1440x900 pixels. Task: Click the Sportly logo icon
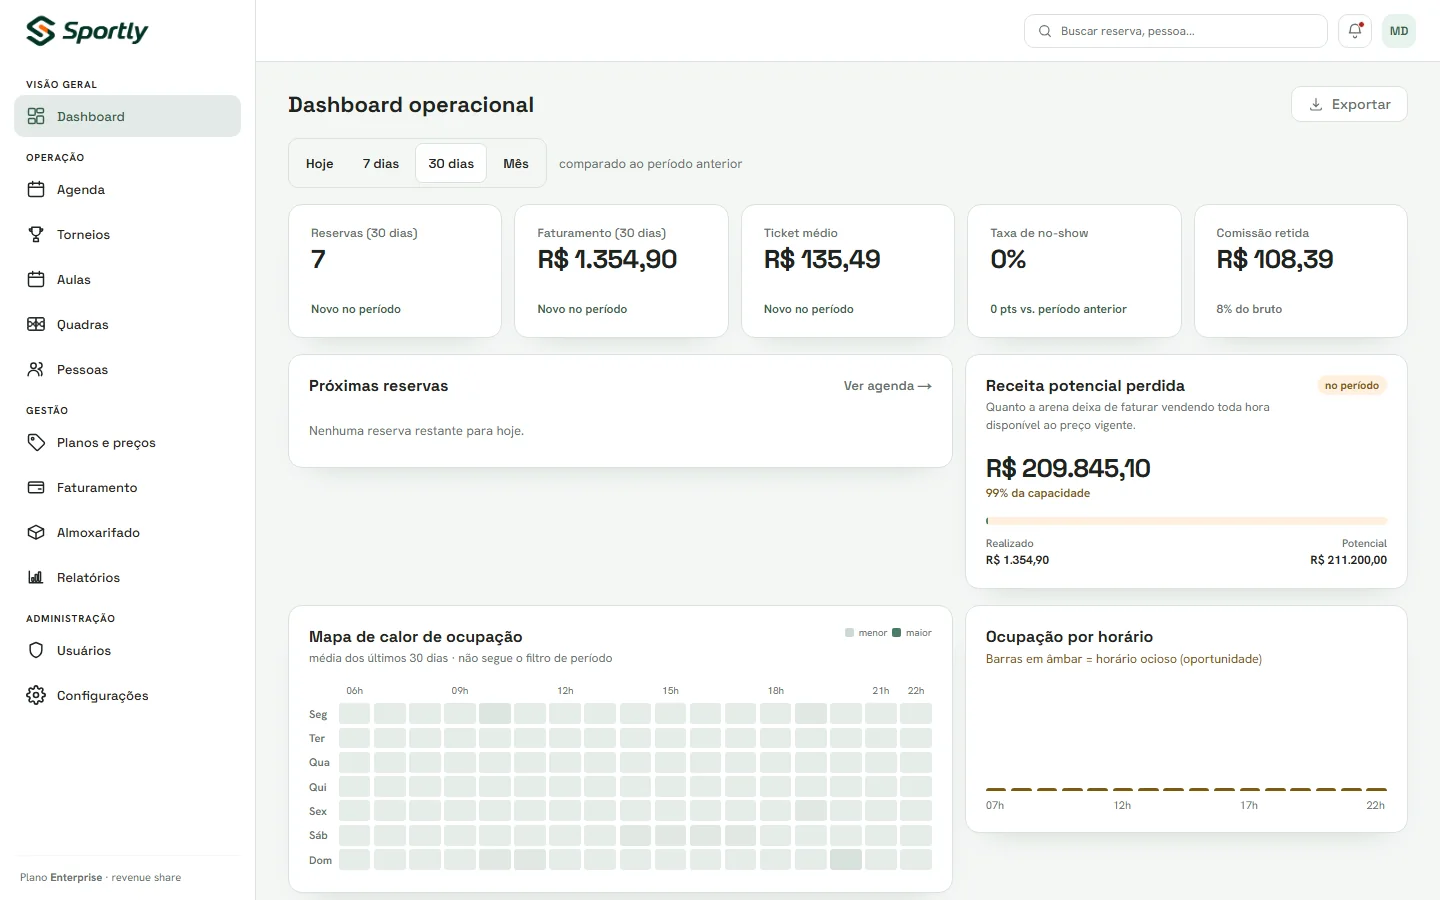[x=40, y=31]
